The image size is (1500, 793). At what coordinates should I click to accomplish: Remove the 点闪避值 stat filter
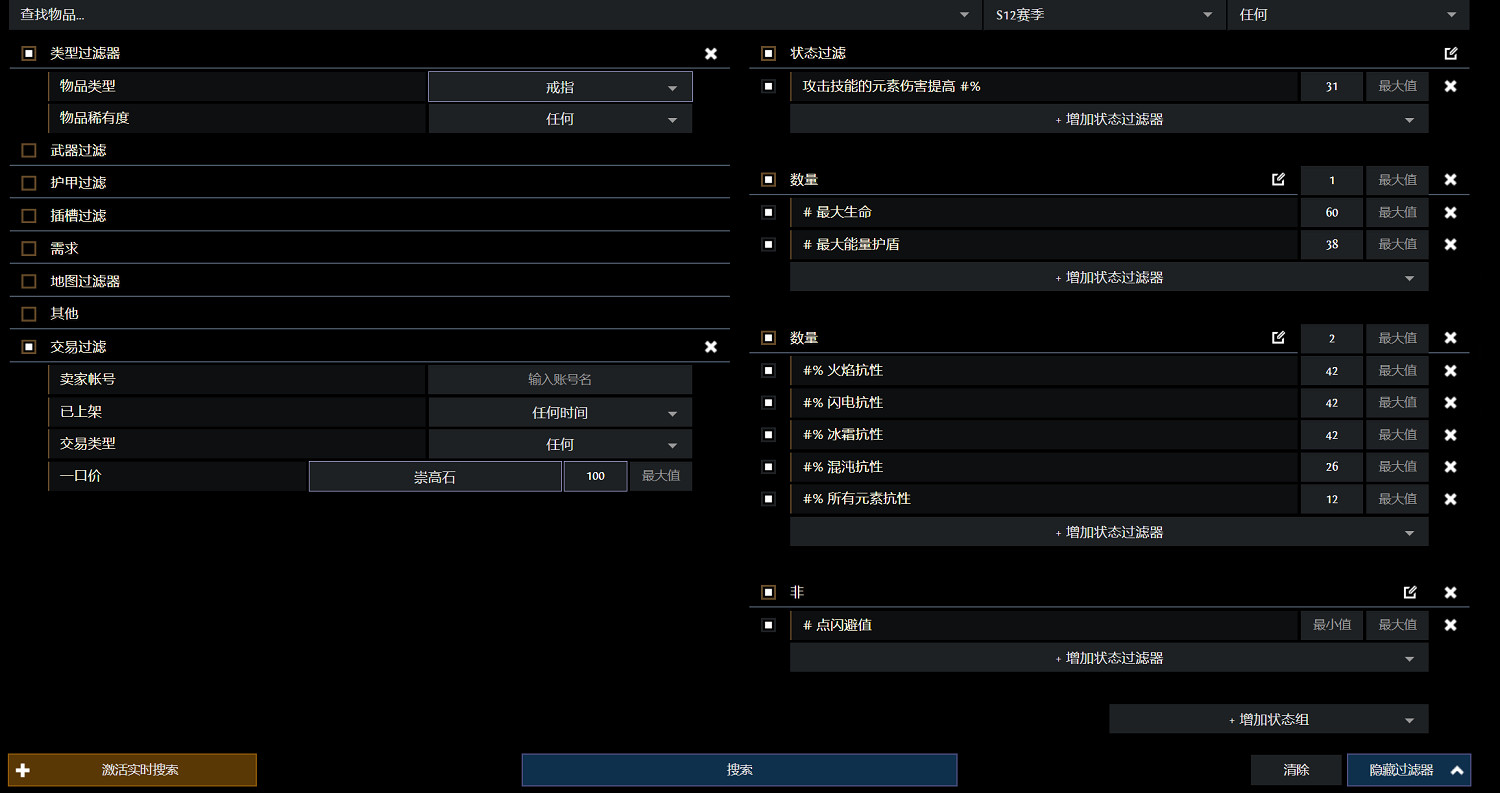[1450, 625]
